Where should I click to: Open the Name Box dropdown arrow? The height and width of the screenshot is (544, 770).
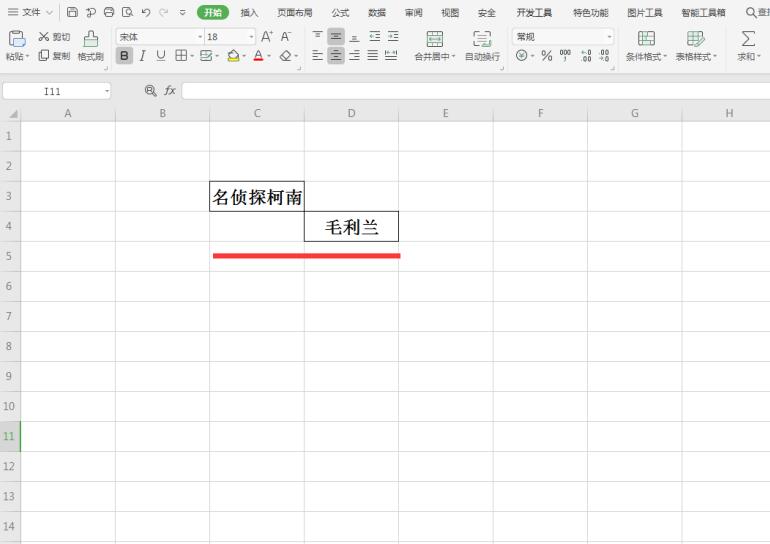click(x=107, y=91)
